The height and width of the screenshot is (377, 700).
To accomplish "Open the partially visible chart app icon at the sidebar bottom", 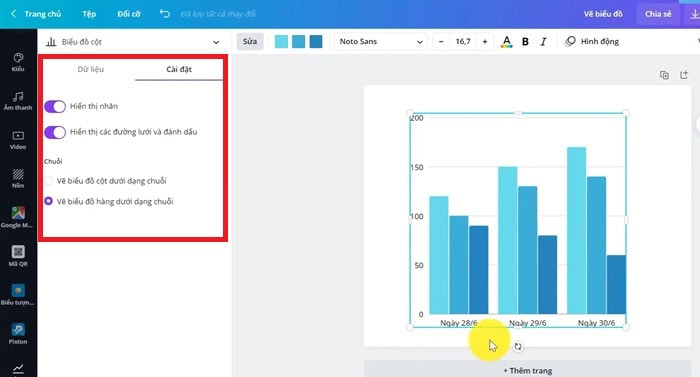I will click(x=18, y=369).
